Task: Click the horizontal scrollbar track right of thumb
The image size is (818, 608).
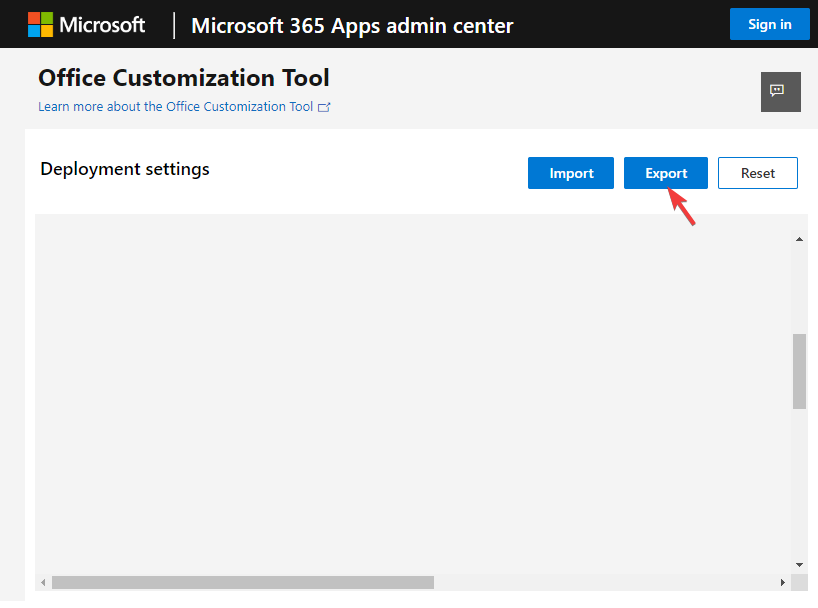Action: 600,582
